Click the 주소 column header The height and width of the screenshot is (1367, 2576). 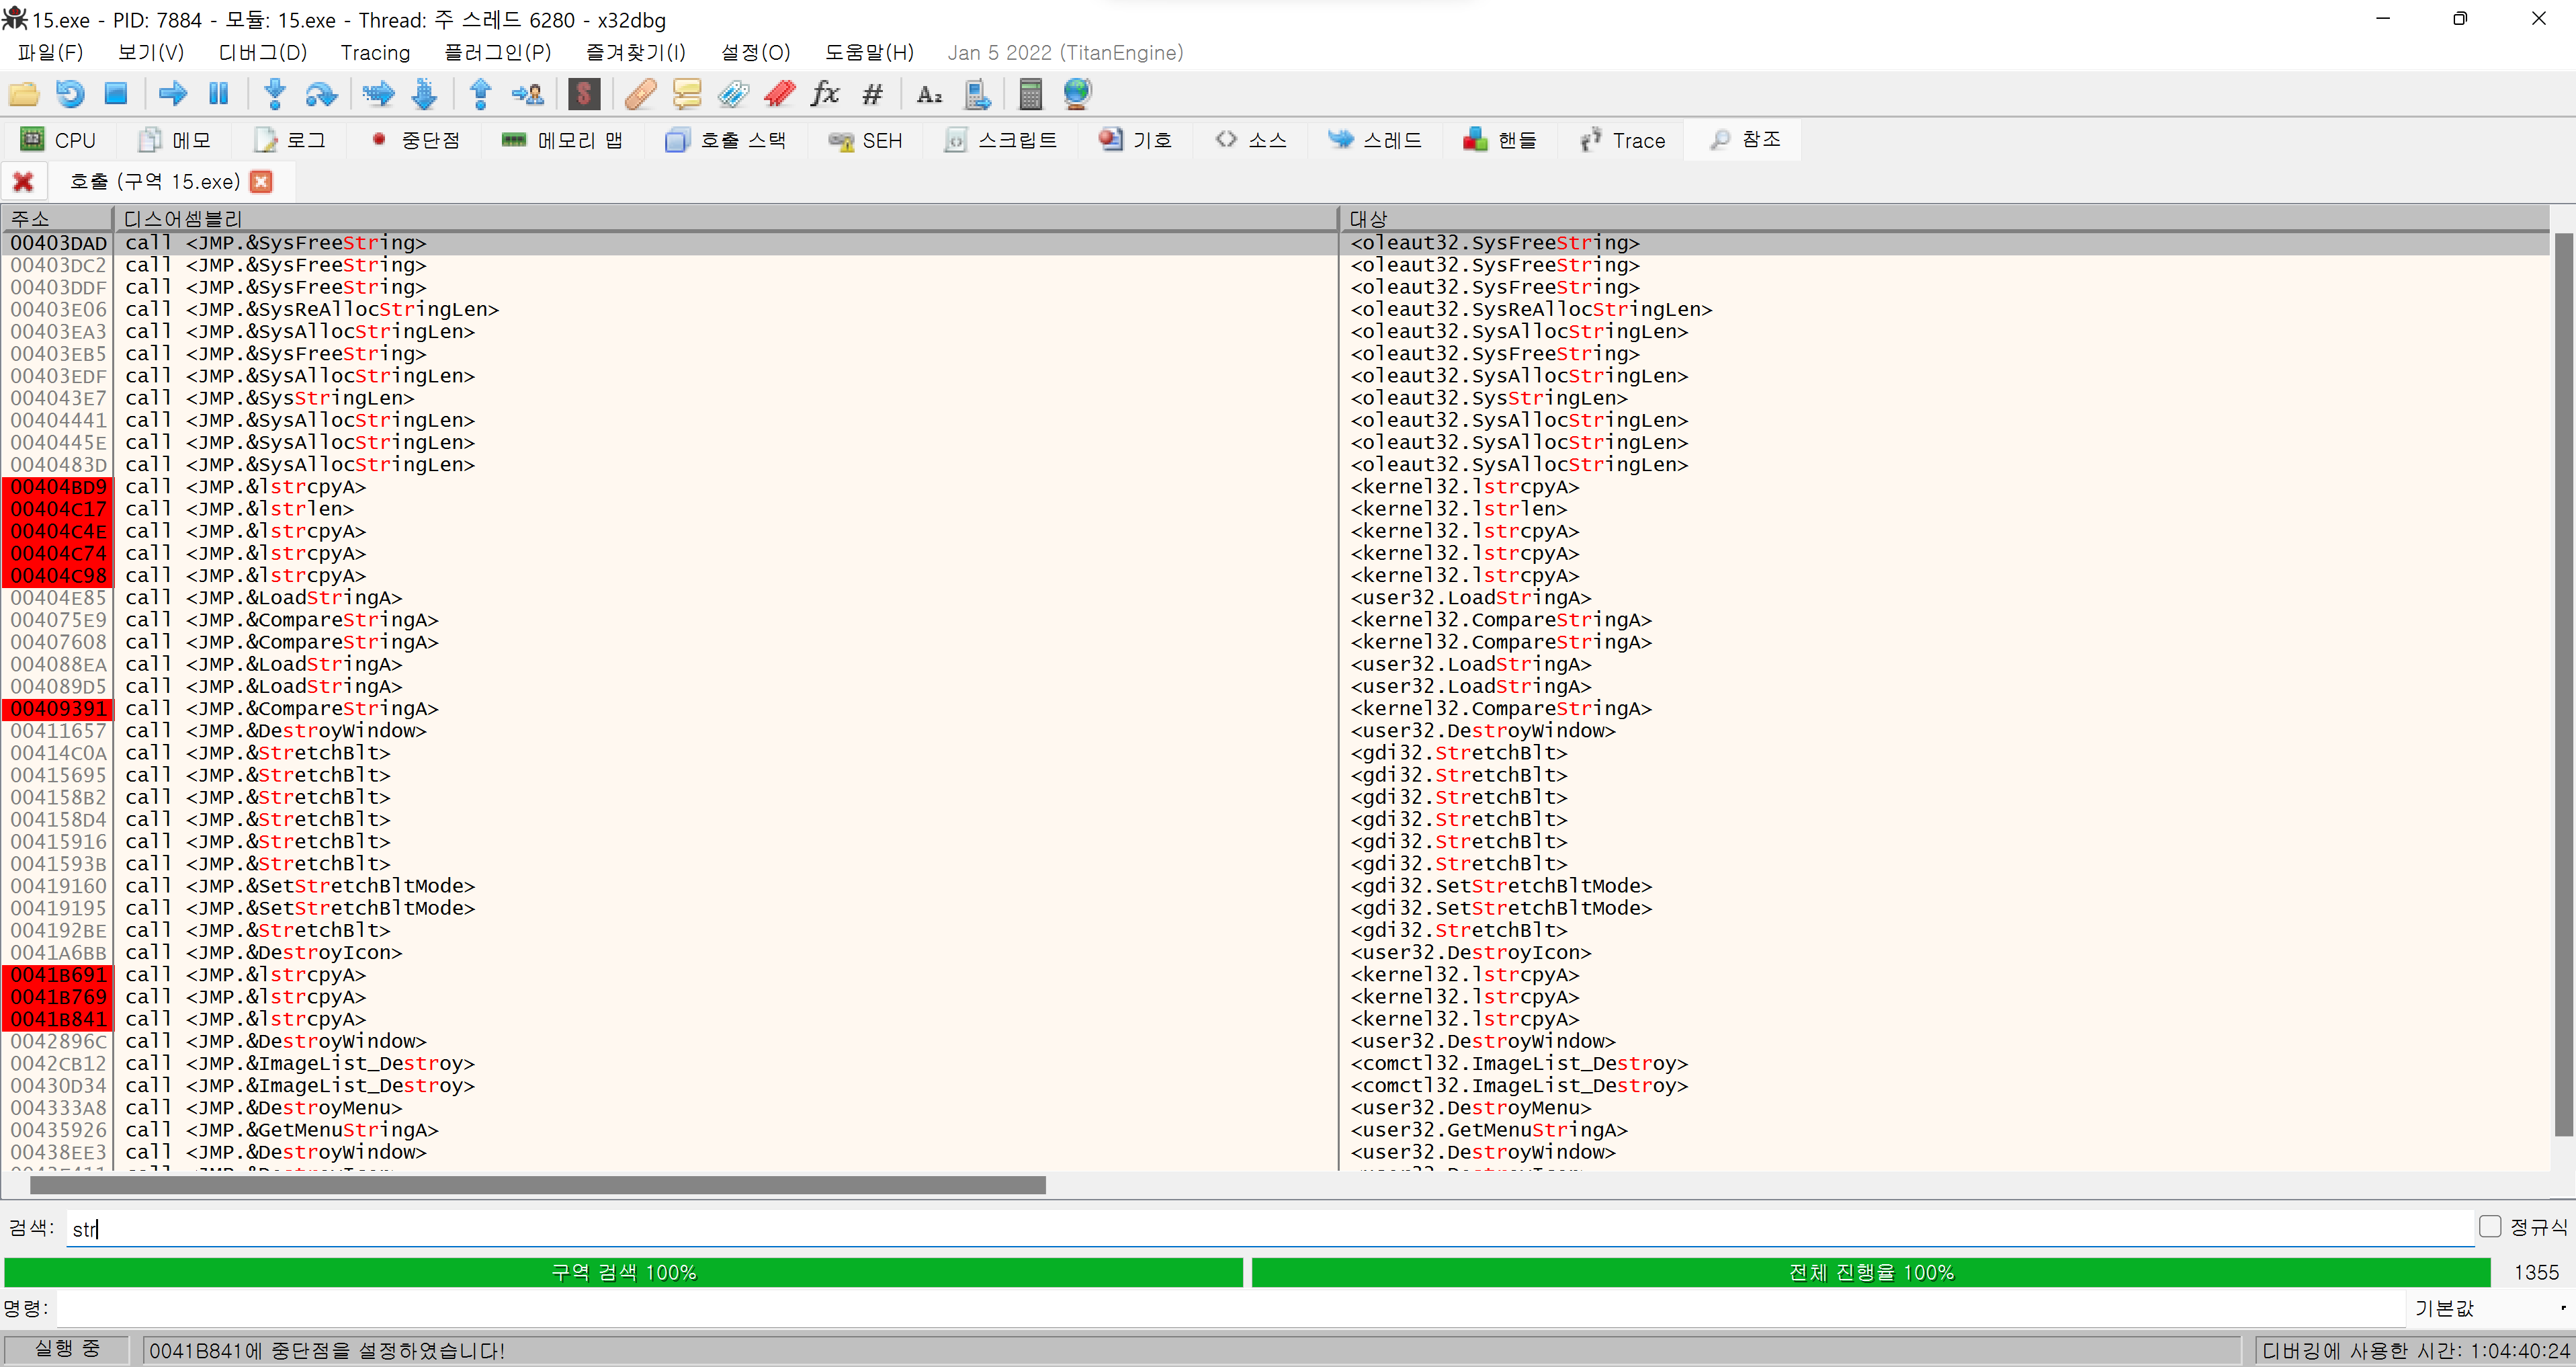56,218
